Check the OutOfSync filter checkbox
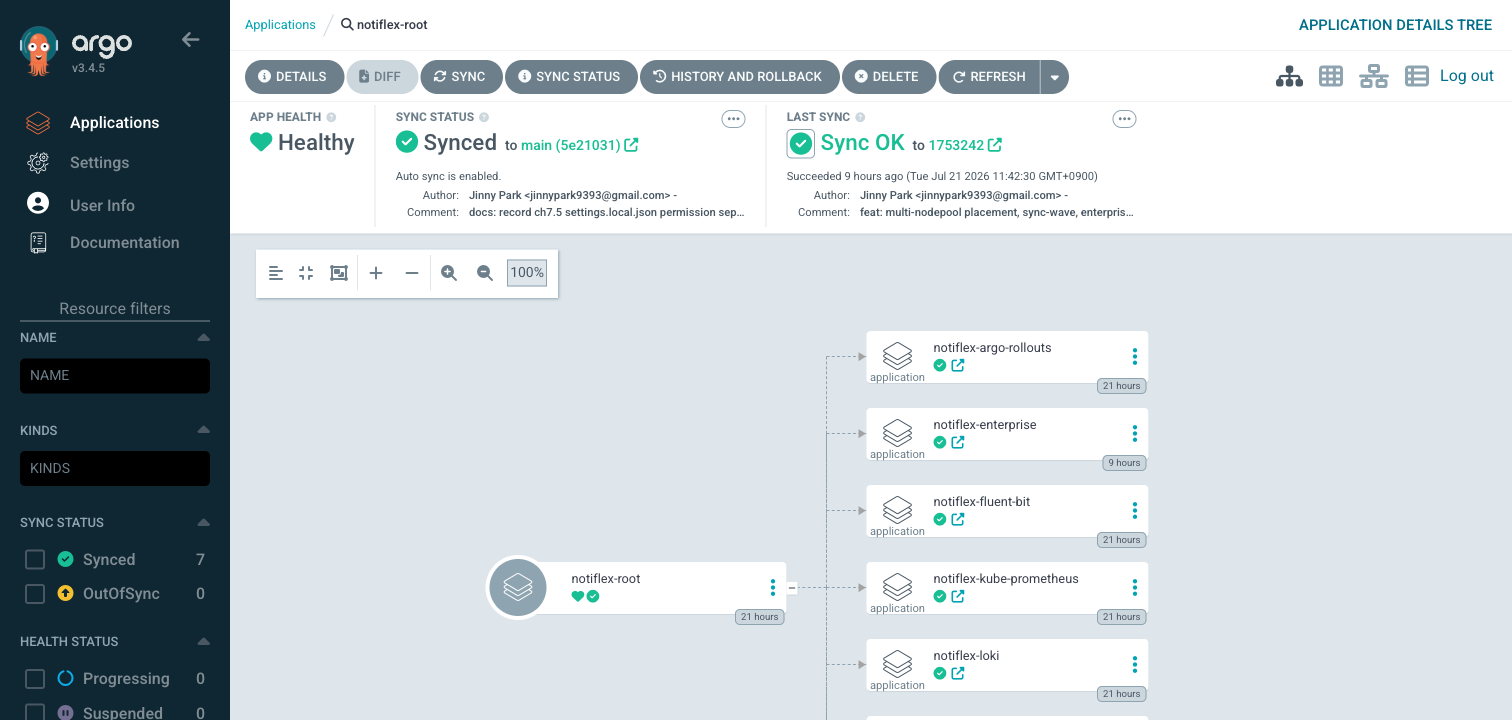This screenshot has height=720, width=1512. (35, 594)
